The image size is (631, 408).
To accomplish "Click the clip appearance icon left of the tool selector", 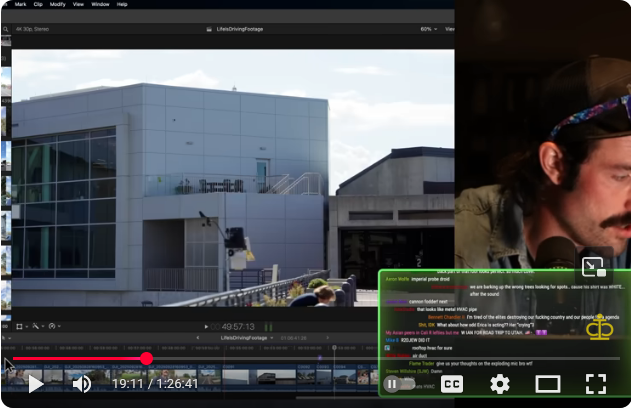I will [x=19, y=326].
